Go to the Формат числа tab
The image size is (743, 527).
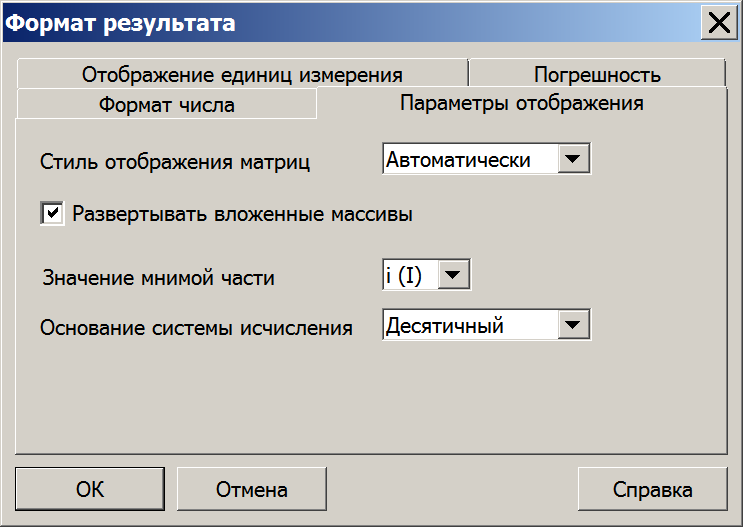pyautogui.click(x=166, y=104)
